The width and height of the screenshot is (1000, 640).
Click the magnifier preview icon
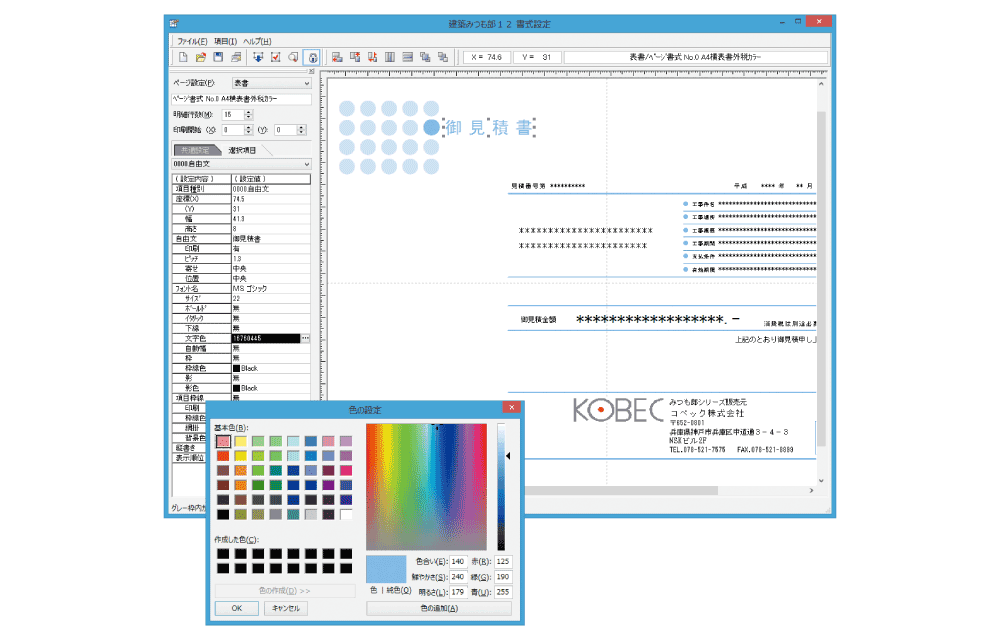coord(293,57)
